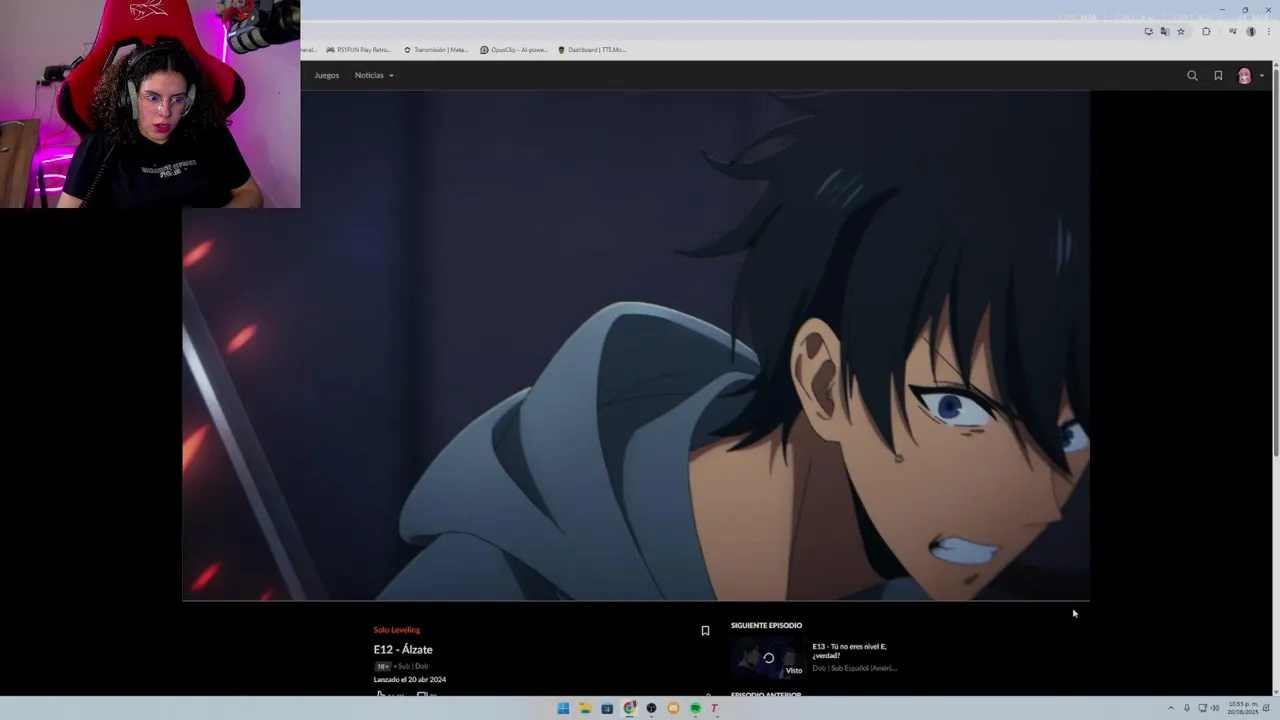Open Spotify from the taskbar

pyautogui.click(x=695, y=708)
